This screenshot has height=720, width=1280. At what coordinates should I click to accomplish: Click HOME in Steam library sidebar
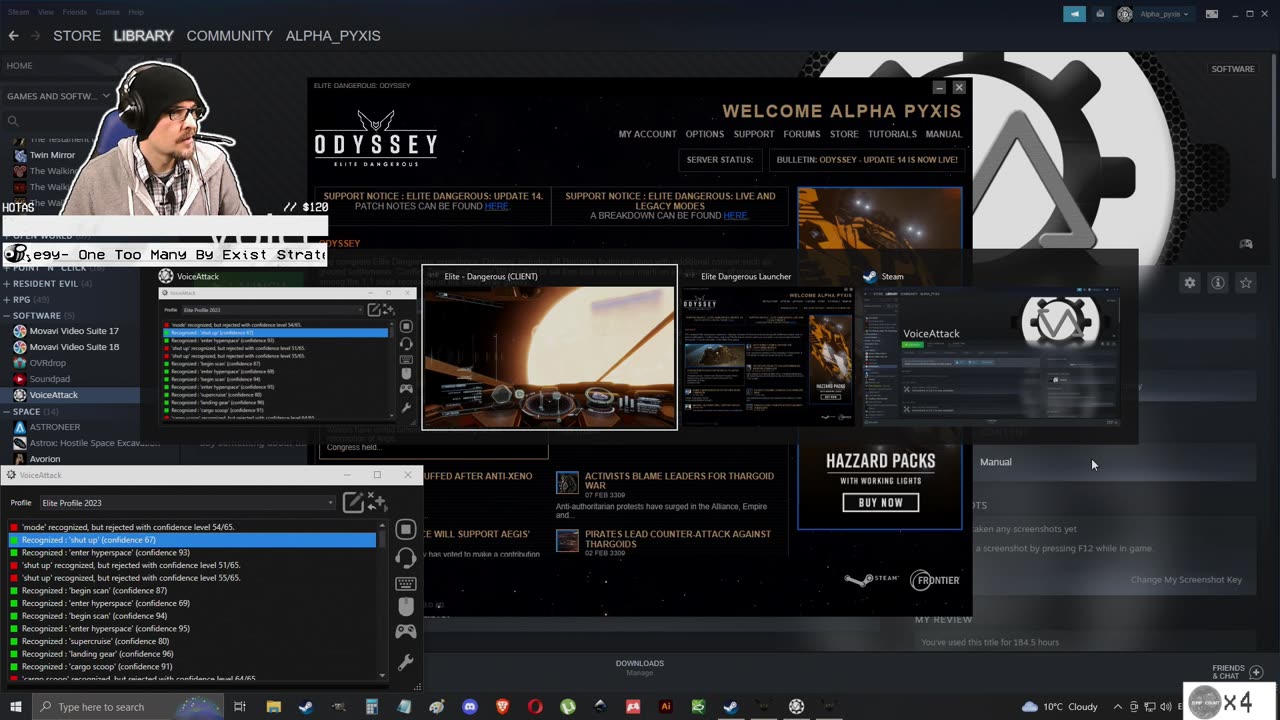point(19,65)
